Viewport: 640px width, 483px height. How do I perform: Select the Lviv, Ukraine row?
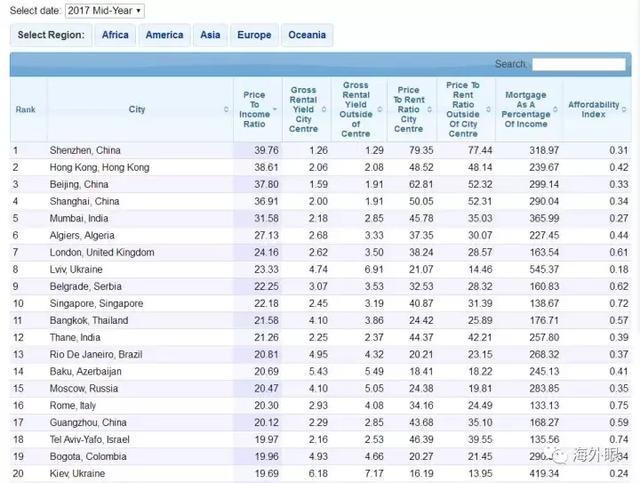coord(320,269)
